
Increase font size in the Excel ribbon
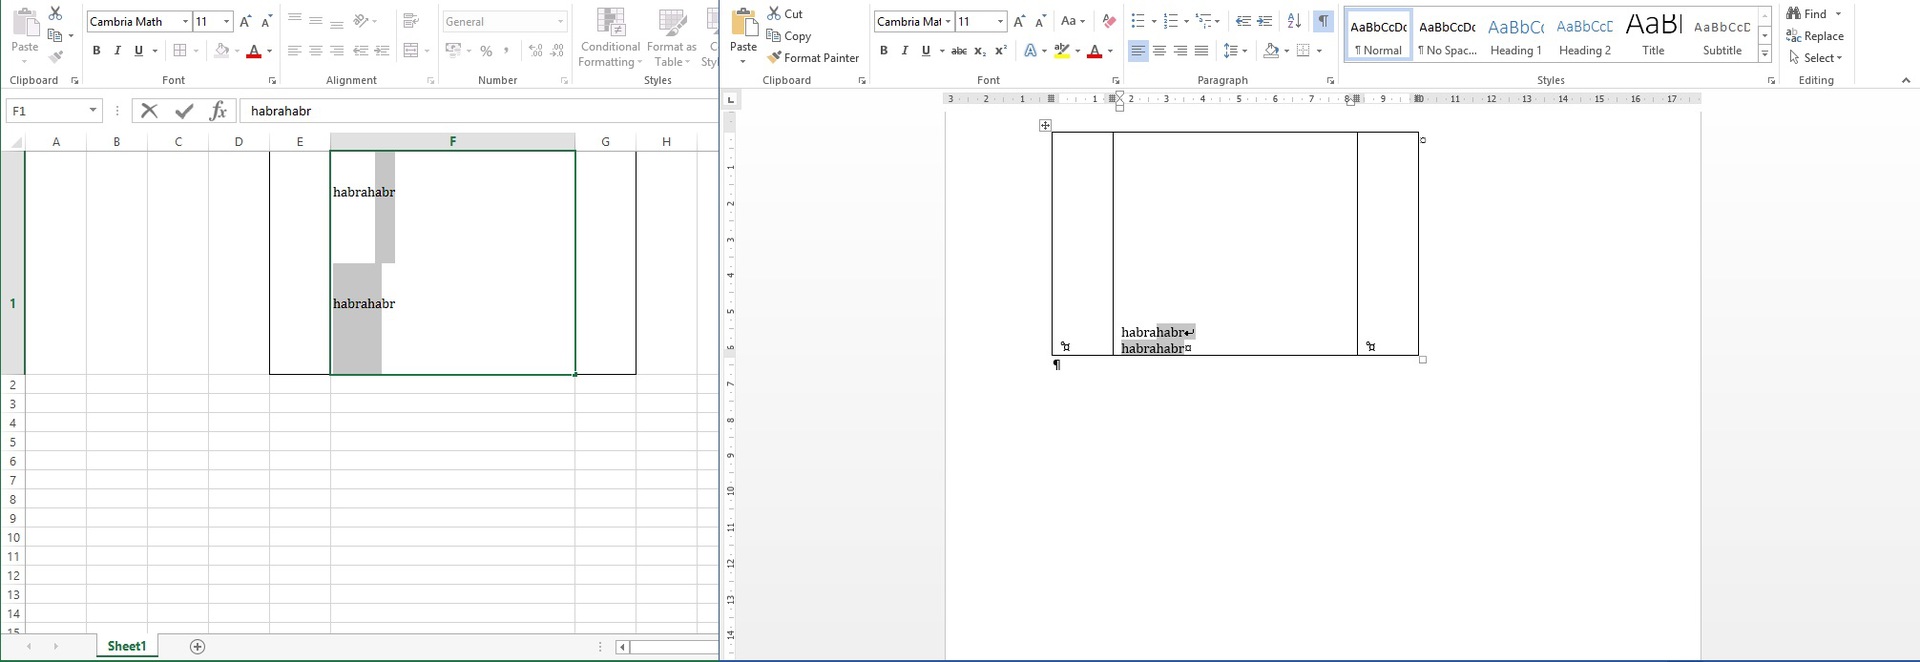click(x=245, y=21)
